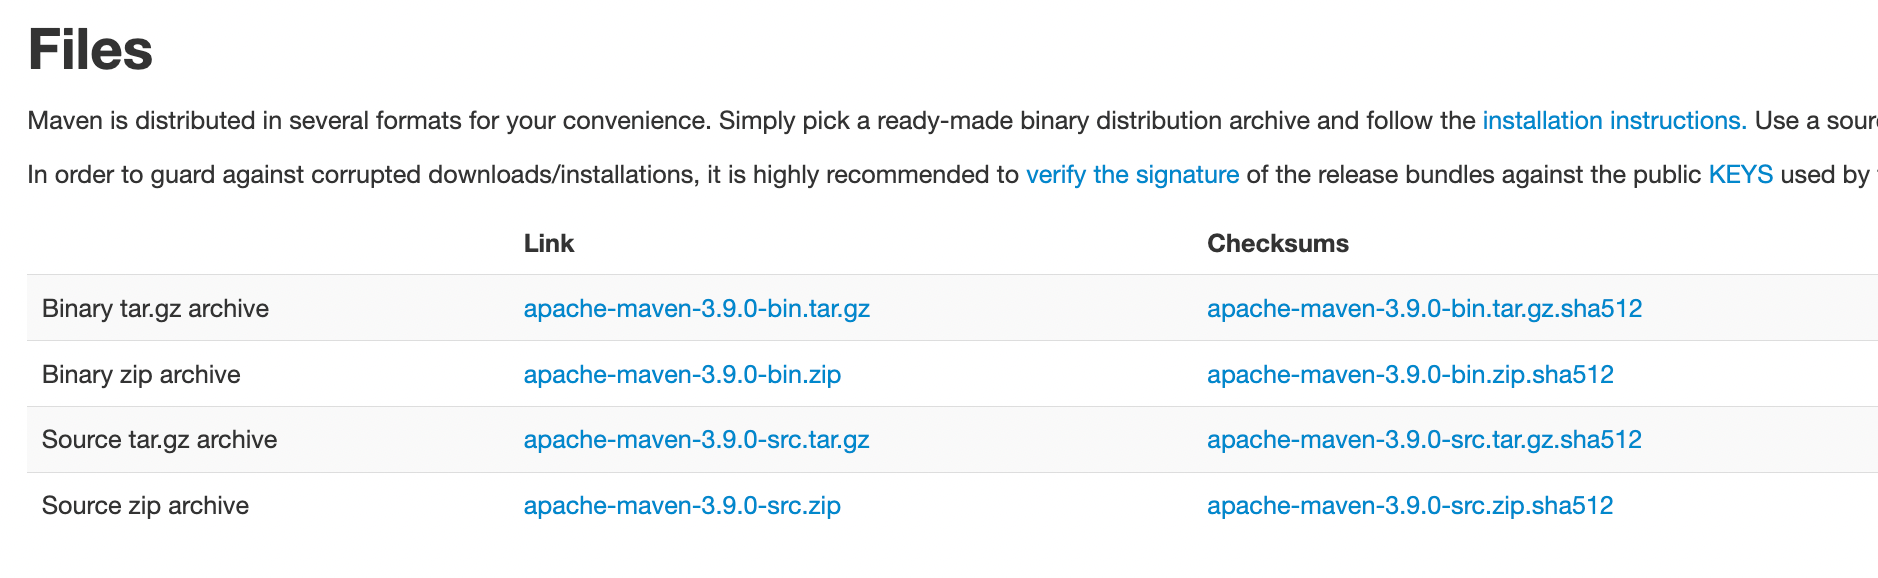The image size is (1878, 578).
Task: Select the Binary tar.gz archive row label
Action: (x=155, y=309)
